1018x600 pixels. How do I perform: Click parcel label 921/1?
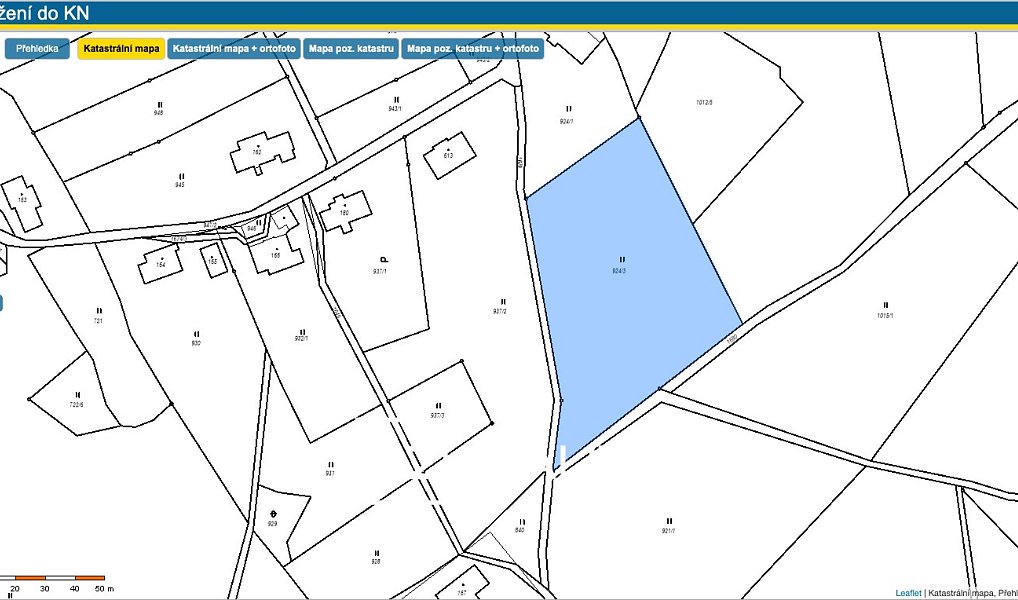669,531
